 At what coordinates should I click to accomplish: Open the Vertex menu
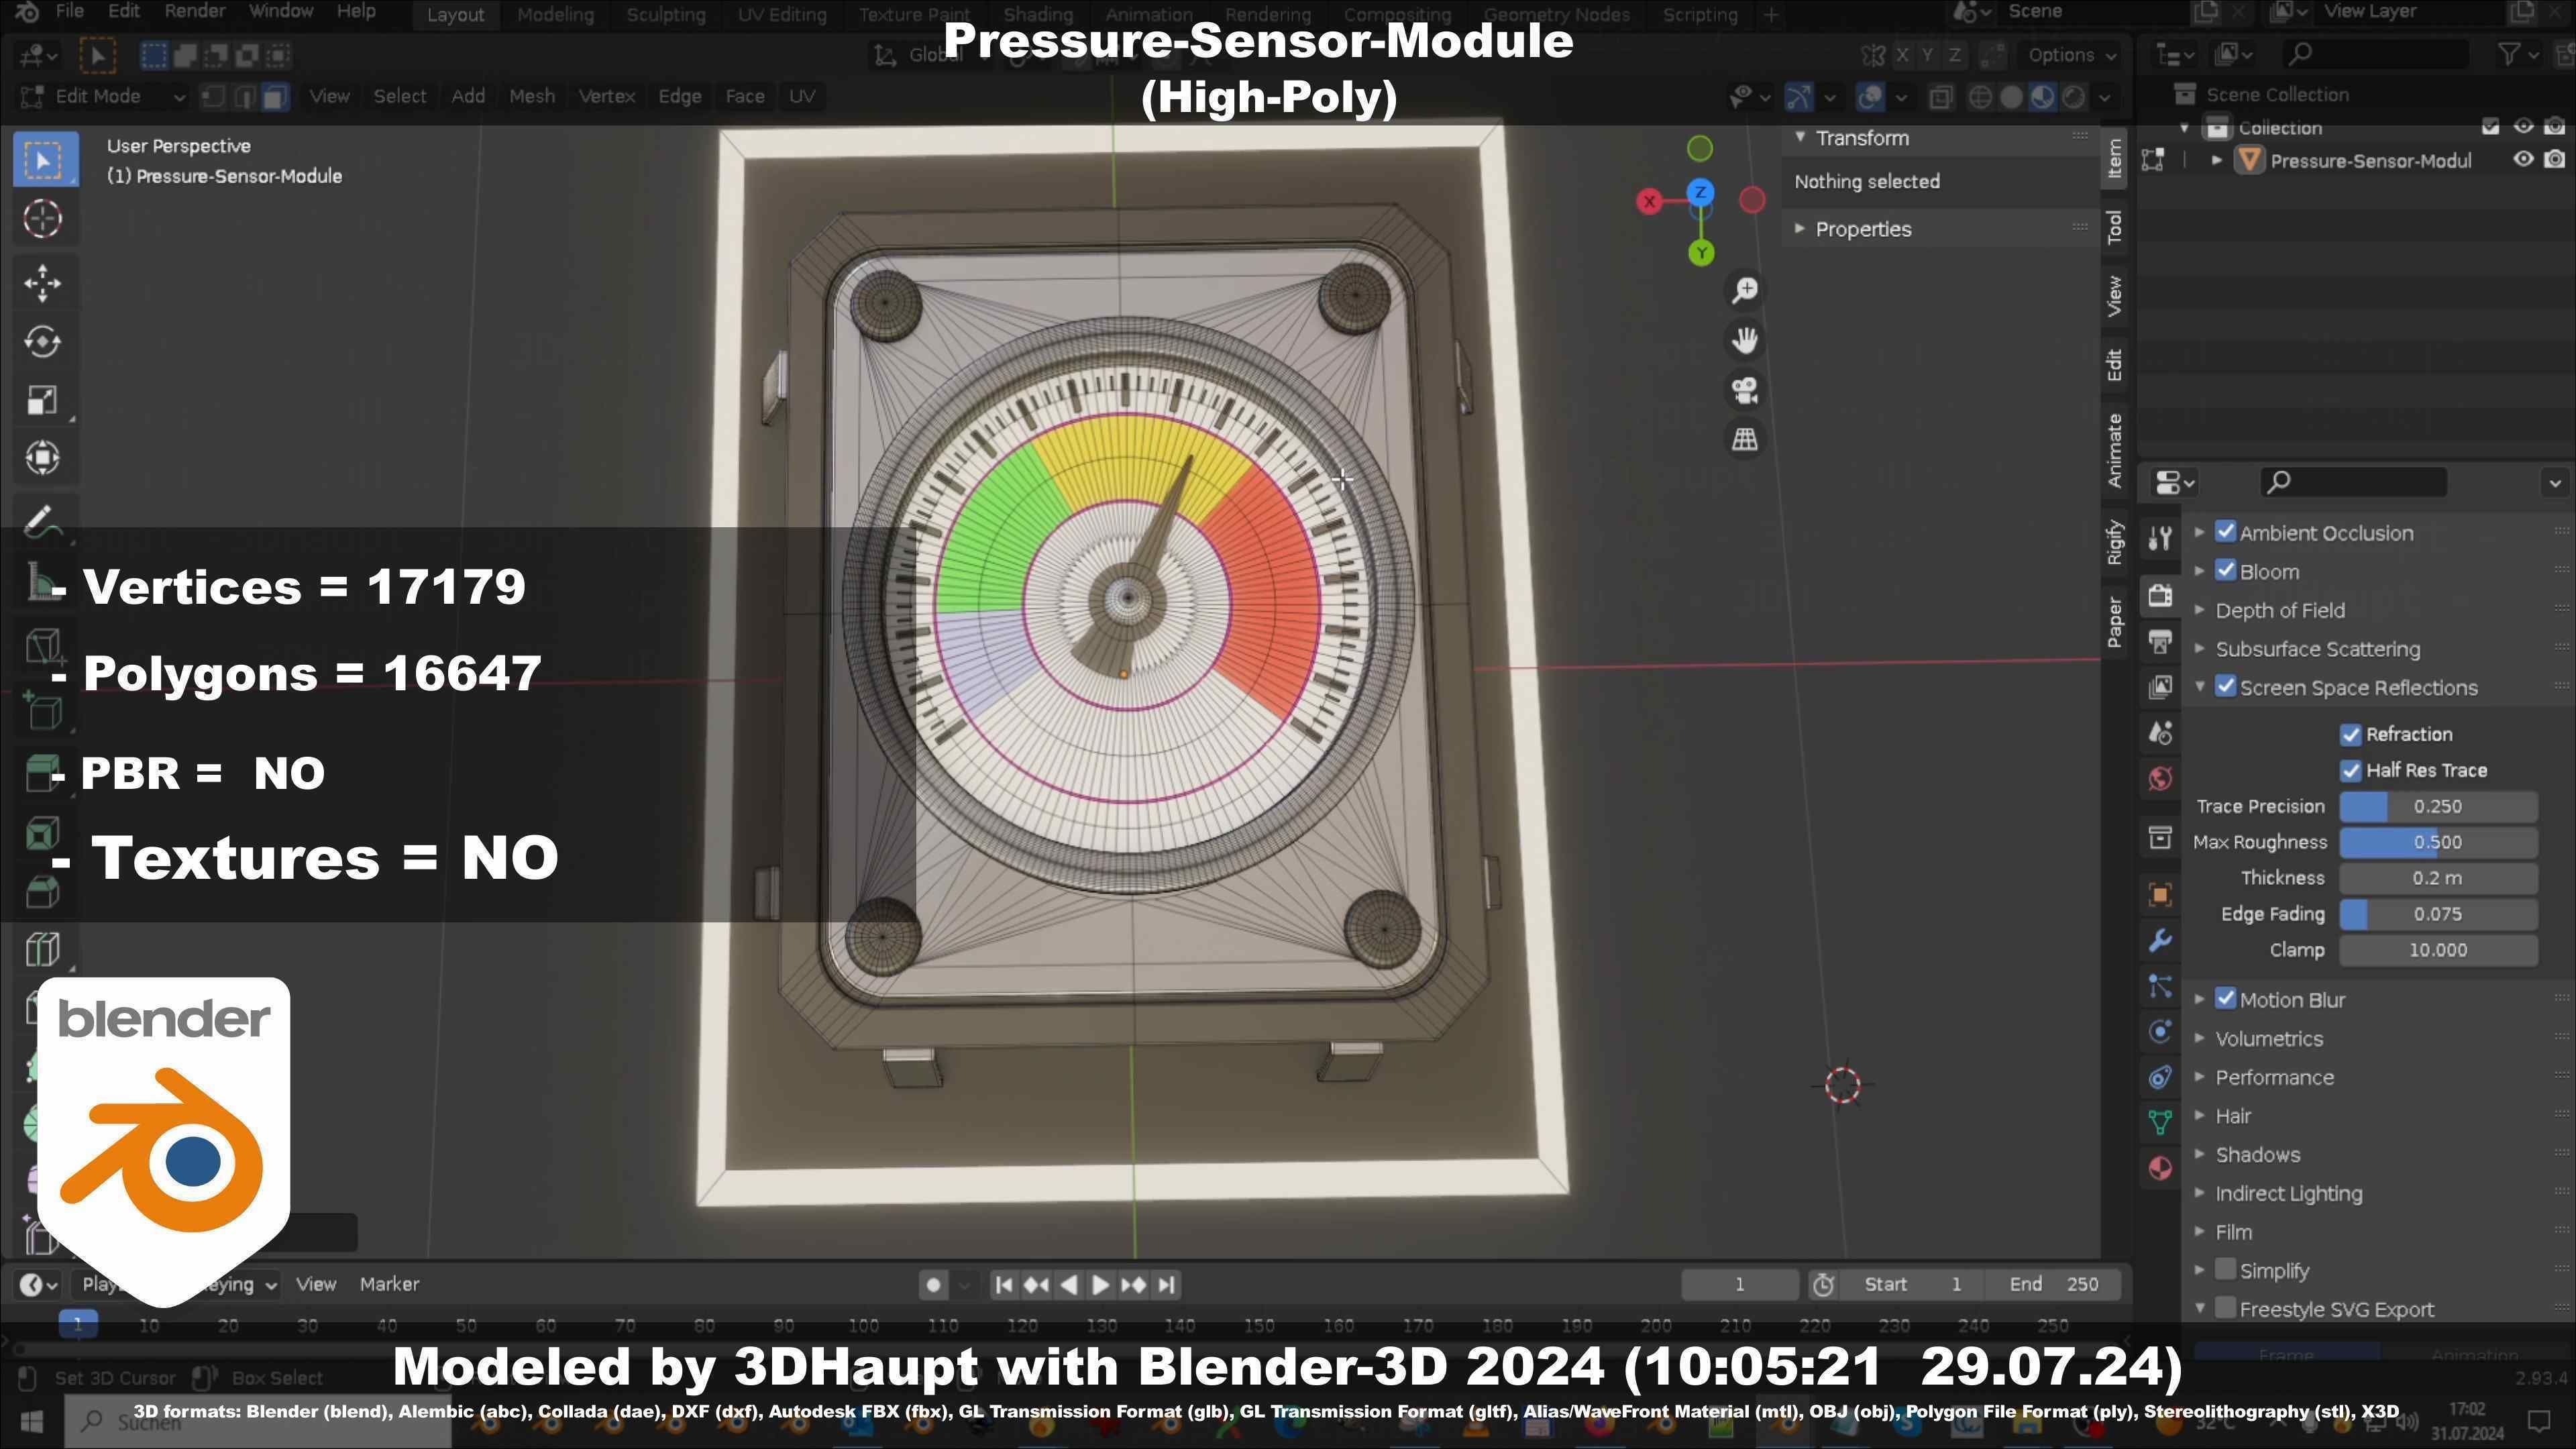pos(607,97)
